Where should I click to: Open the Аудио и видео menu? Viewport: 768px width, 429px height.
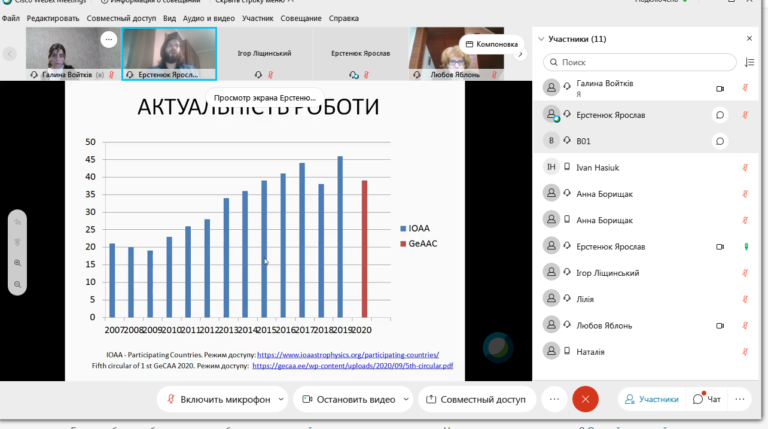209,18
